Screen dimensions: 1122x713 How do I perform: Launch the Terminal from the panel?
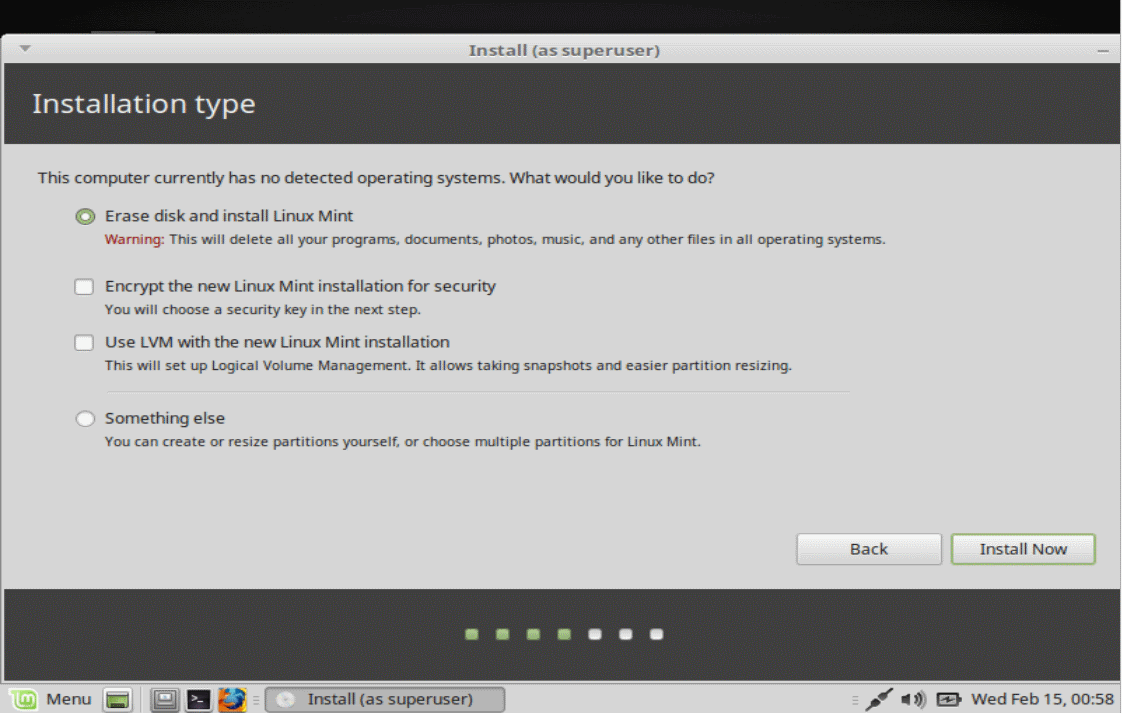198,699
